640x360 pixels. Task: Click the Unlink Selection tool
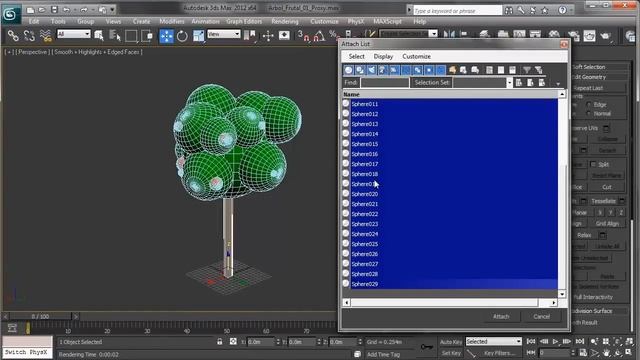coord(29,36)
